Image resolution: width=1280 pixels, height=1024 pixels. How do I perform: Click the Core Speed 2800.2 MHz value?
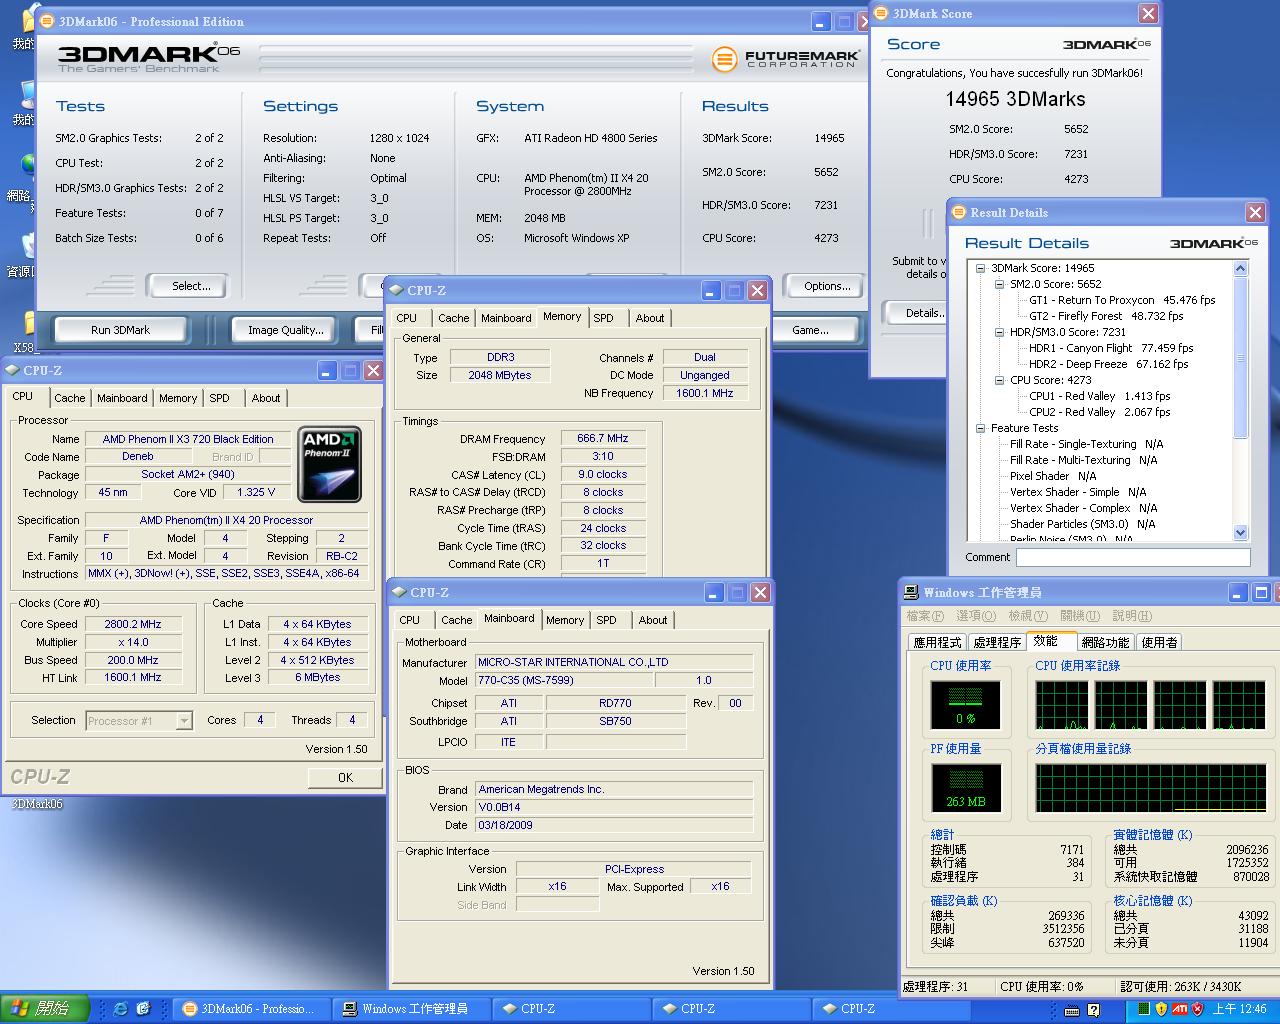coord(133,624)
